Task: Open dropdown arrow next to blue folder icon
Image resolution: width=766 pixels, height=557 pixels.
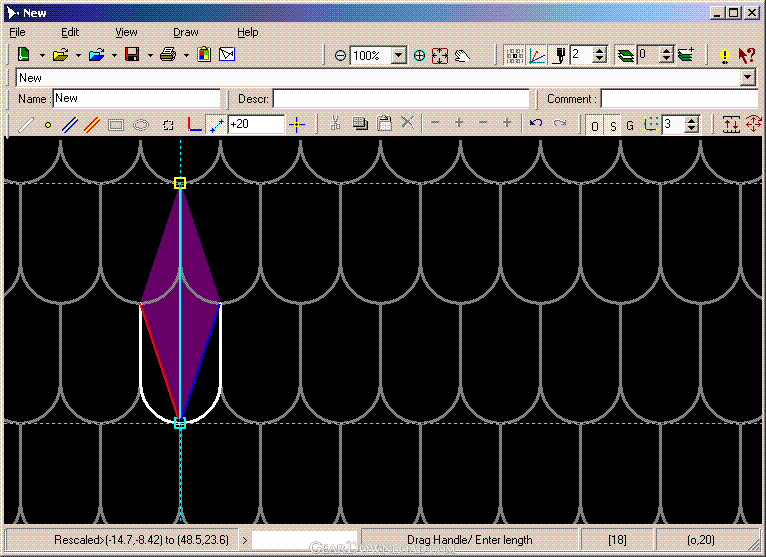Action: click(114, 56)
